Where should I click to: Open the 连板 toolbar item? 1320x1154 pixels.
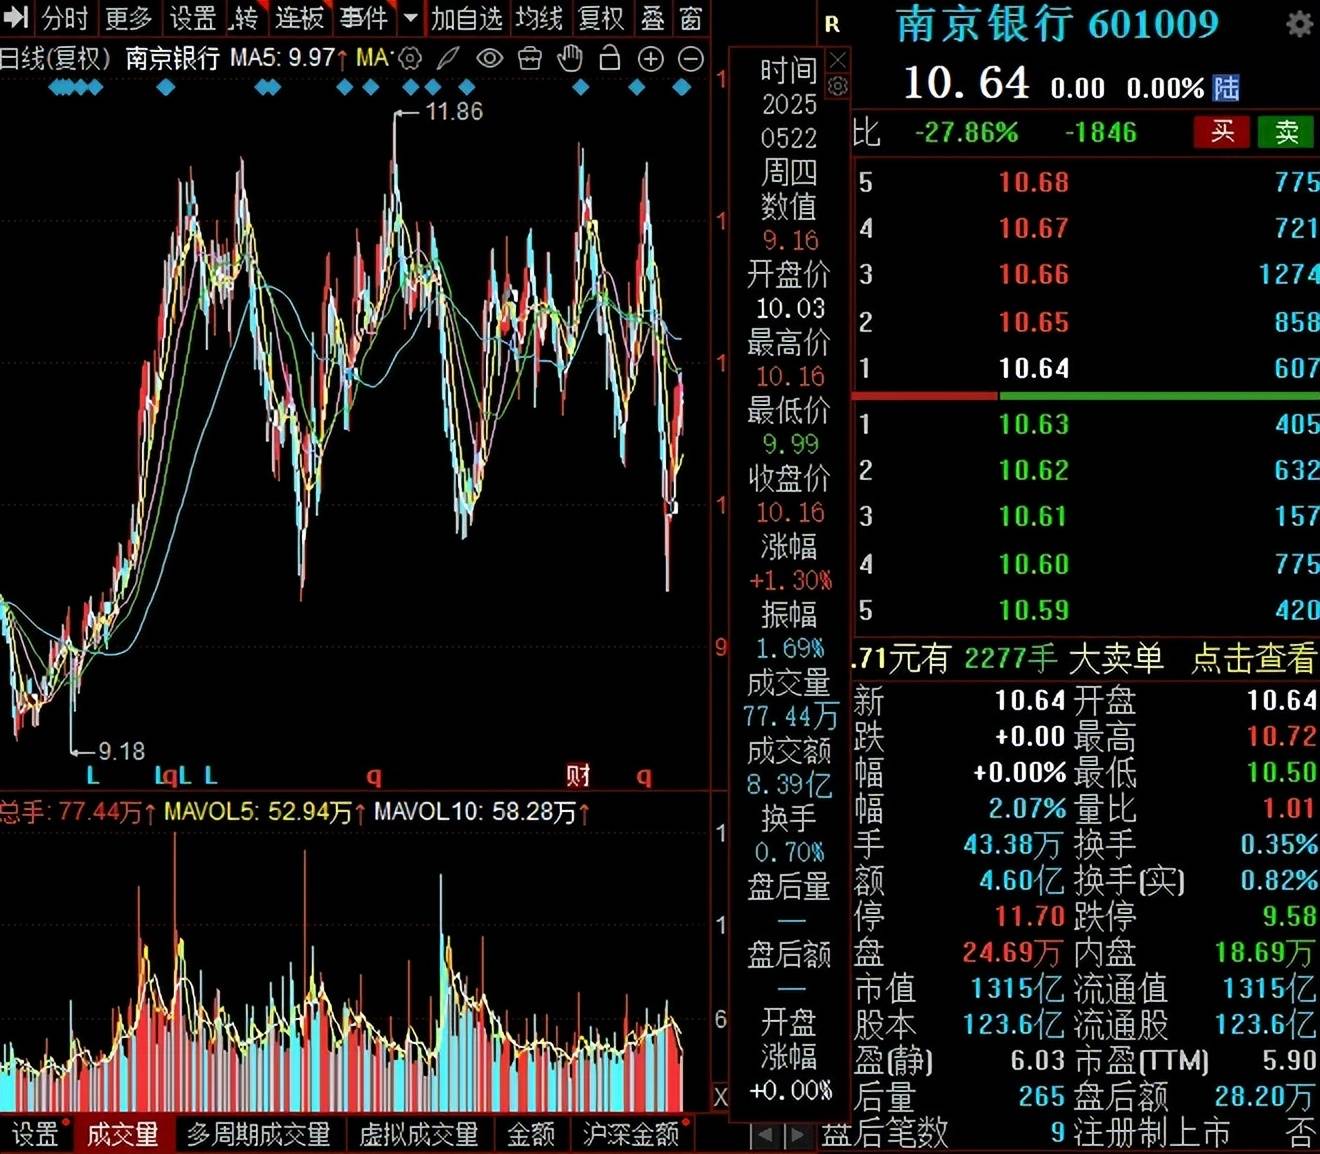pyautogui.click(x=300, y=18)
